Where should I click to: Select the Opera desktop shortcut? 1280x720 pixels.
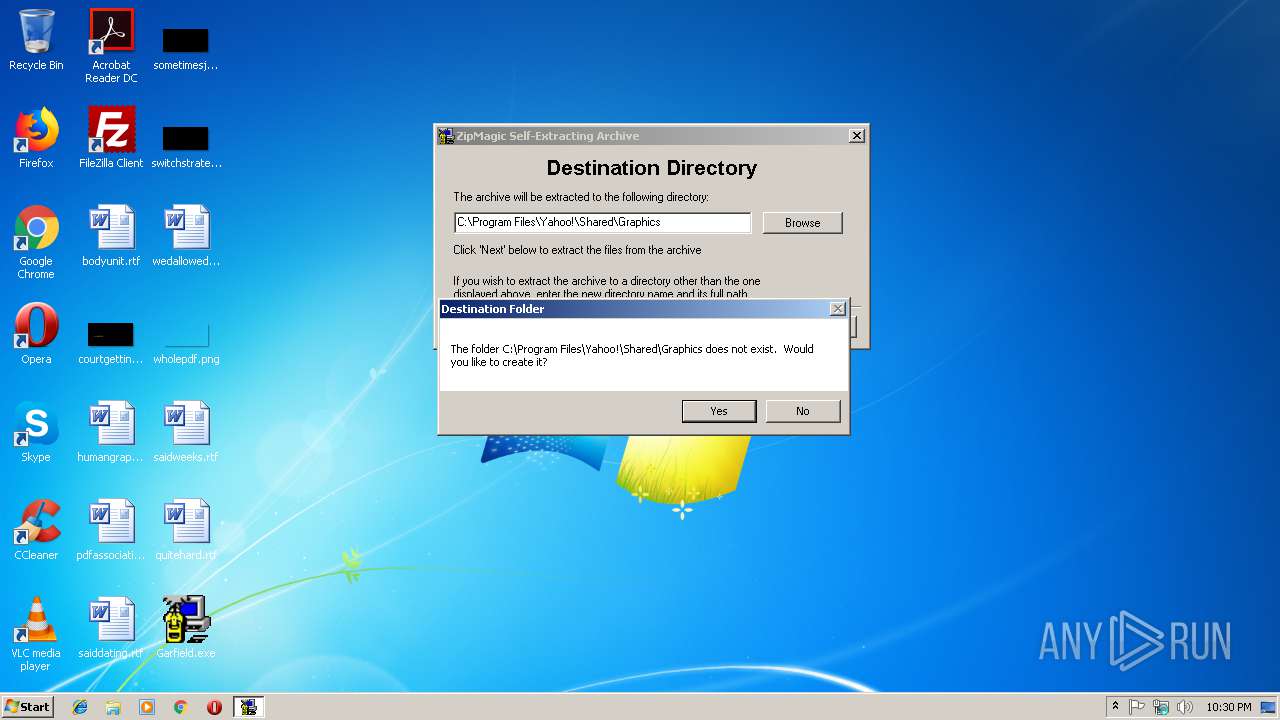tap(36, 334)
